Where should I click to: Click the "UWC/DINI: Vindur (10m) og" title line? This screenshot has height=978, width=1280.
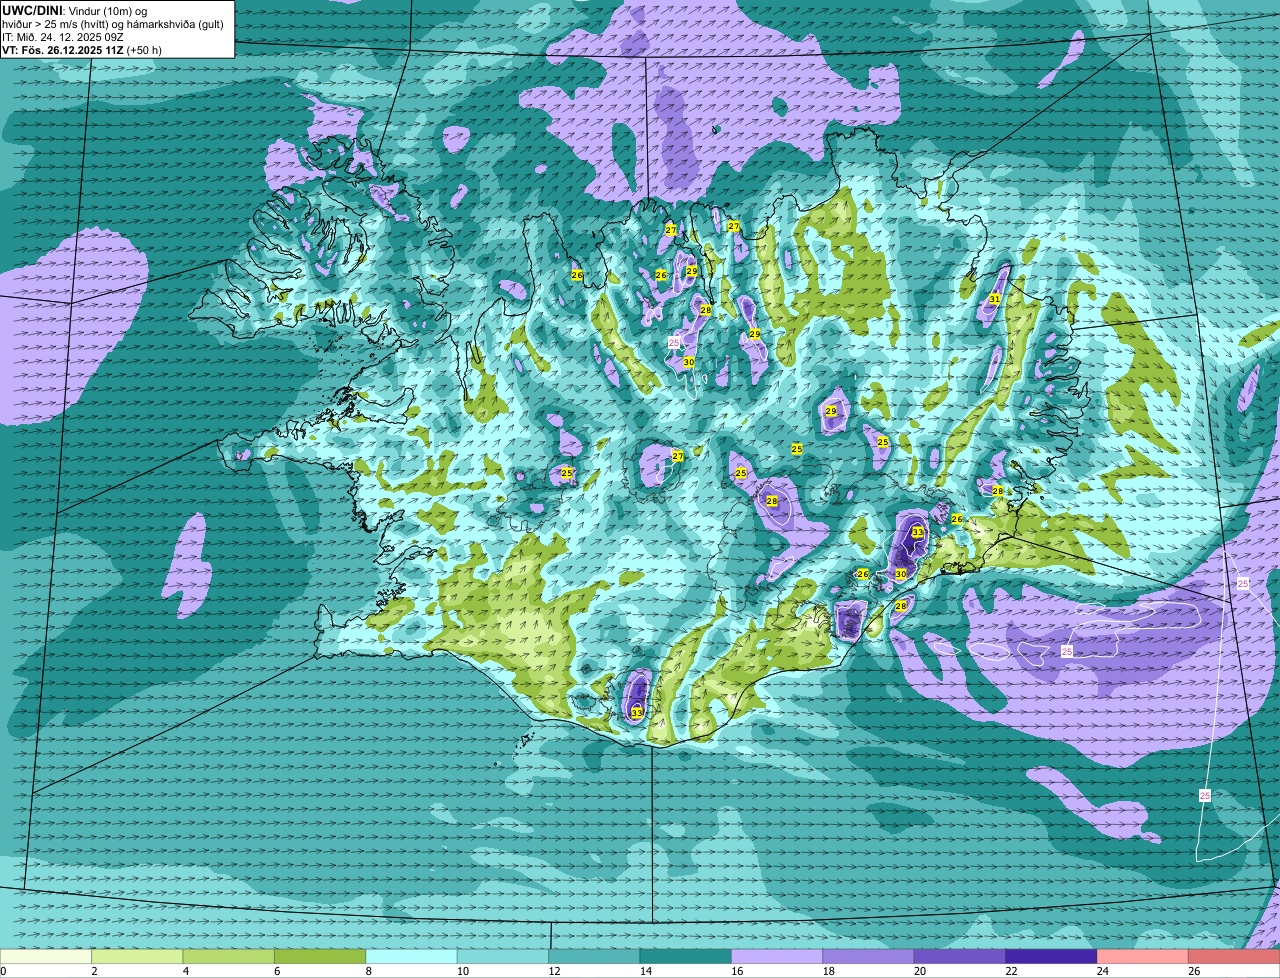coord(75,10)
